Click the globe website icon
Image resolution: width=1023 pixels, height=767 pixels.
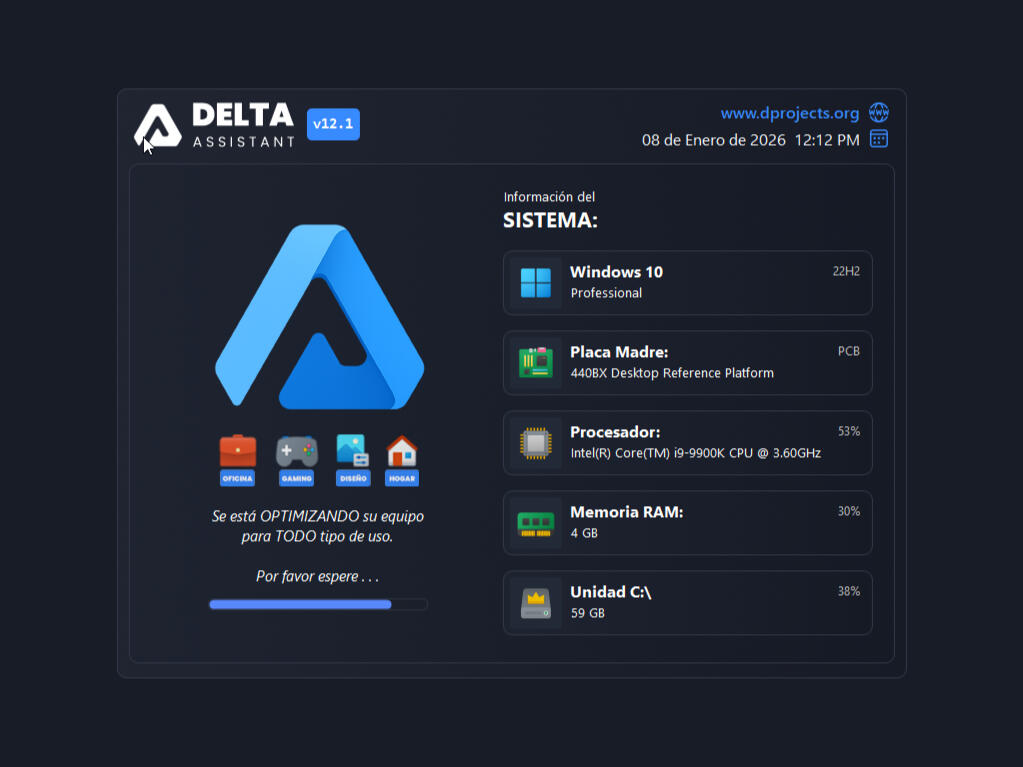pyautogui.click(x=878, y=112)
